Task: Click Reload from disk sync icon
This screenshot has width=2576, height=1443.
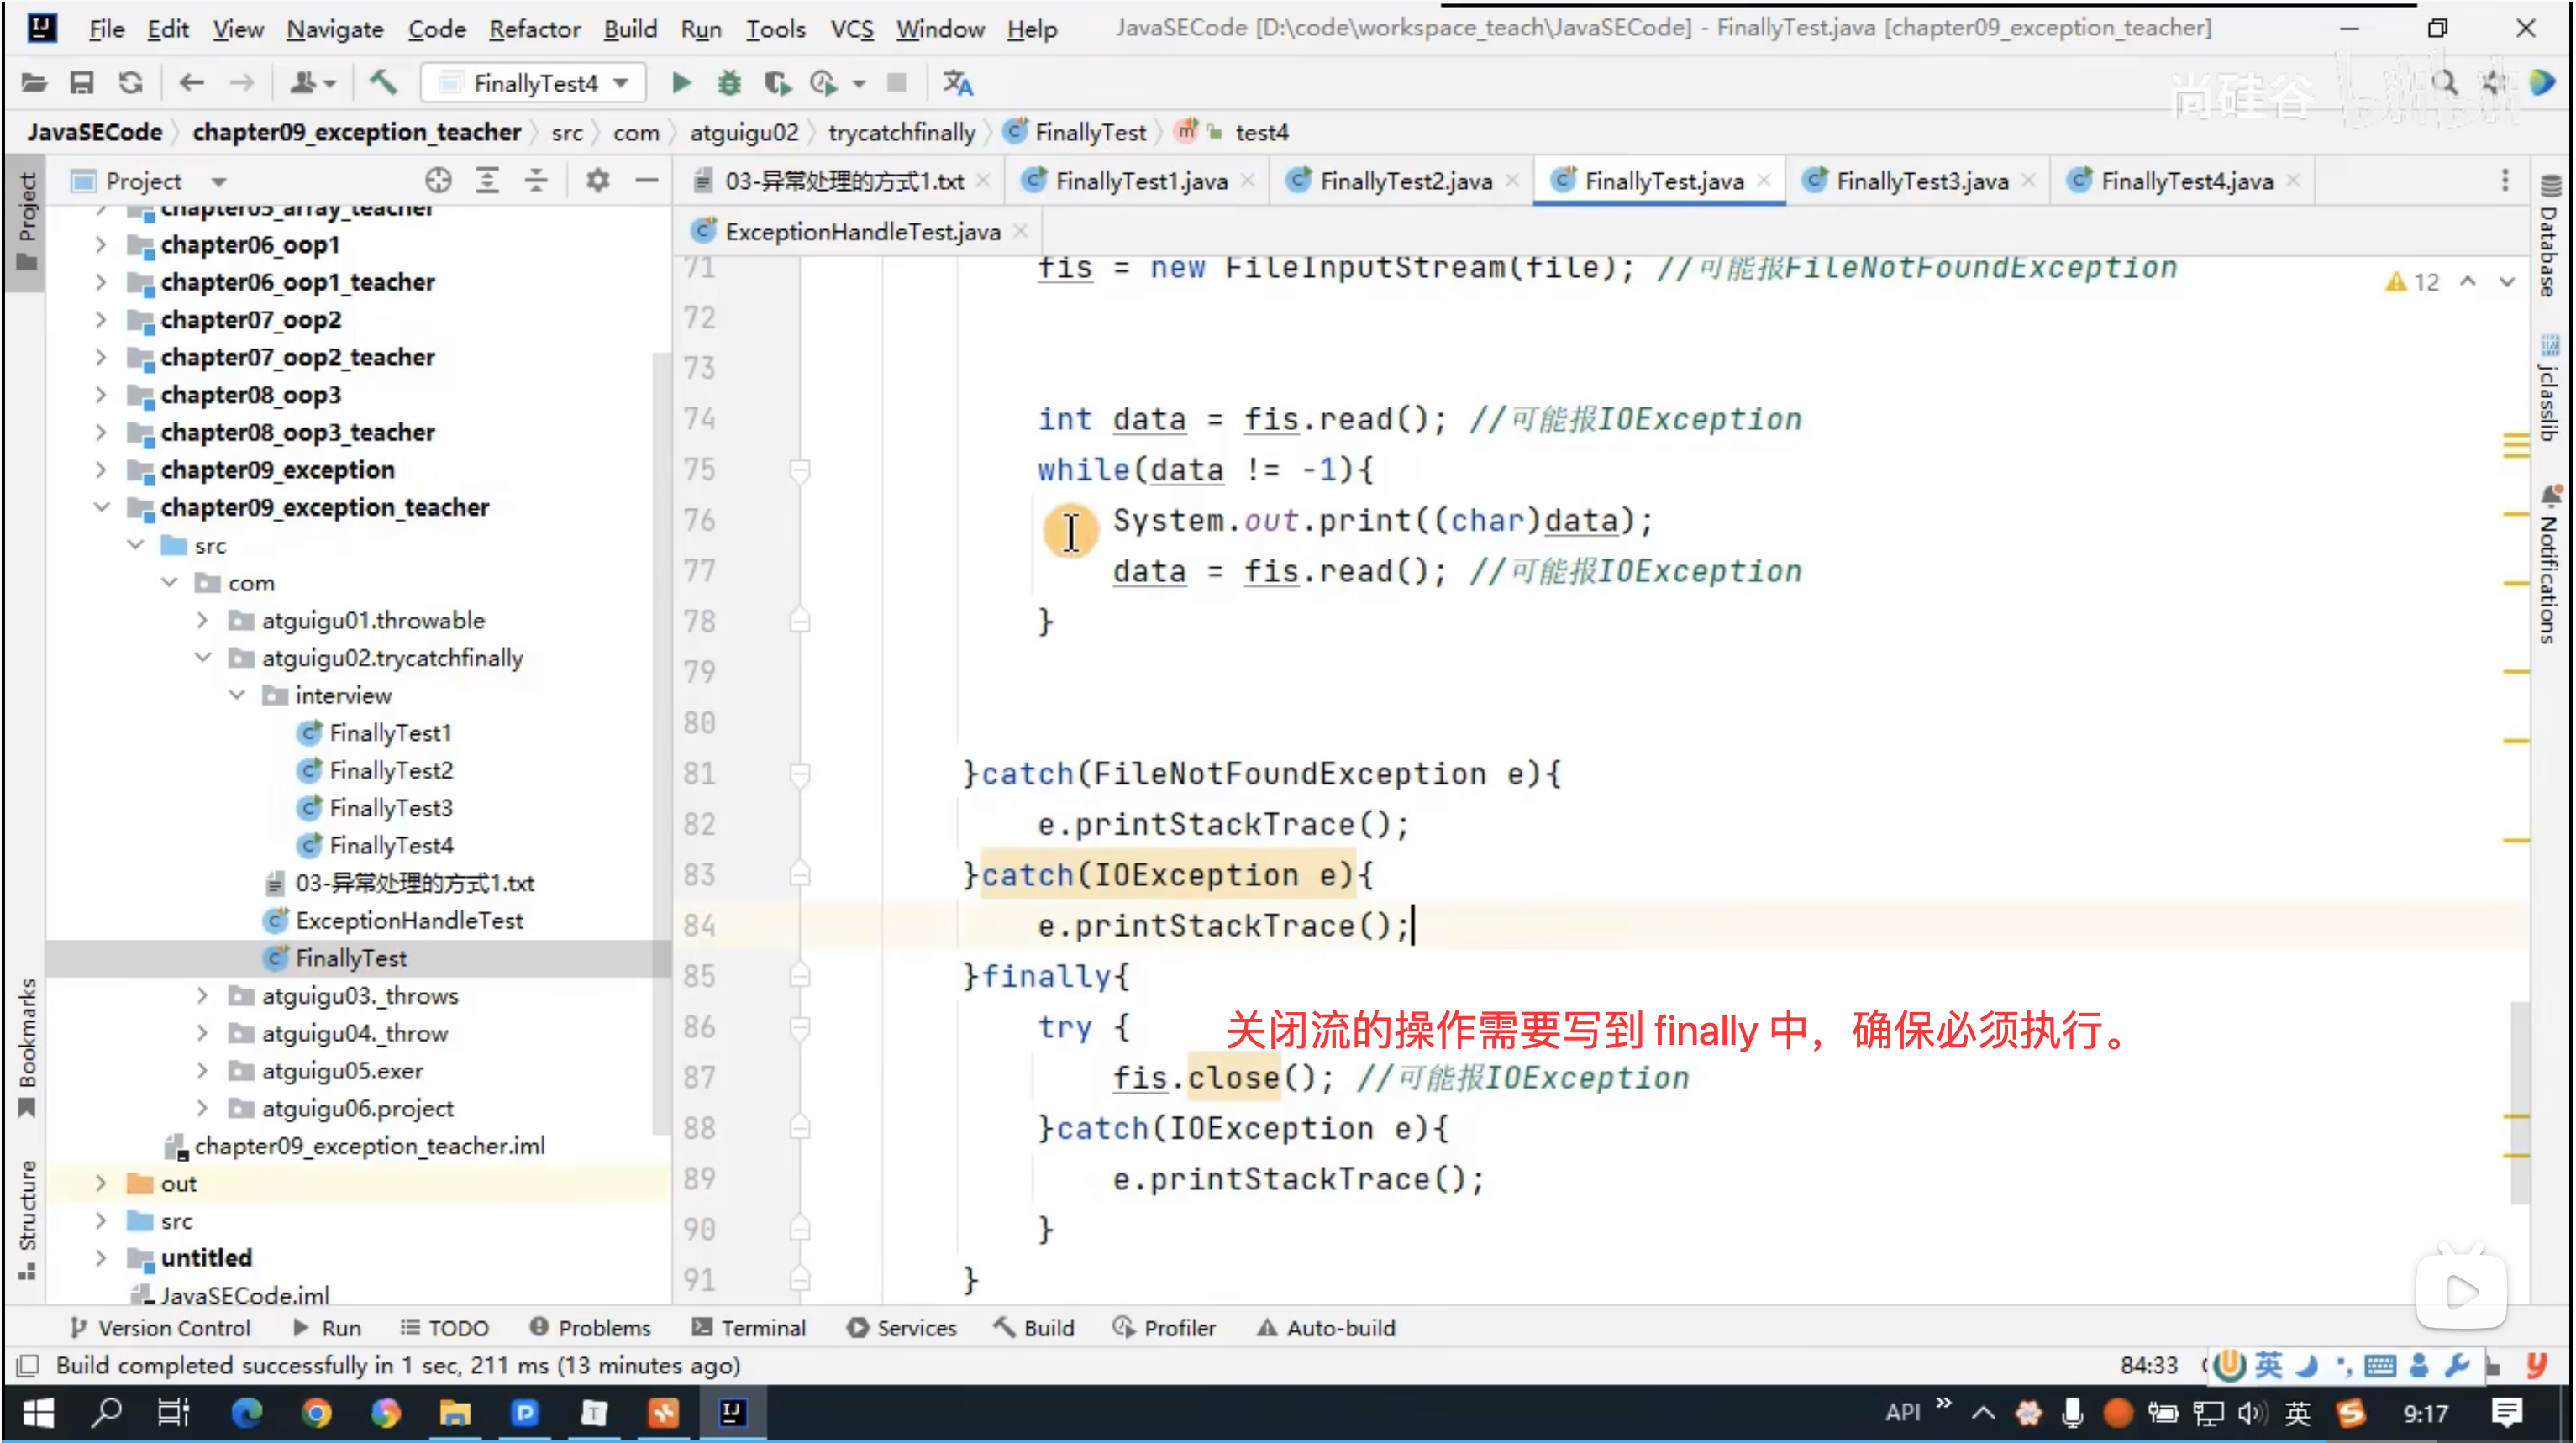Action: point(131,83)
